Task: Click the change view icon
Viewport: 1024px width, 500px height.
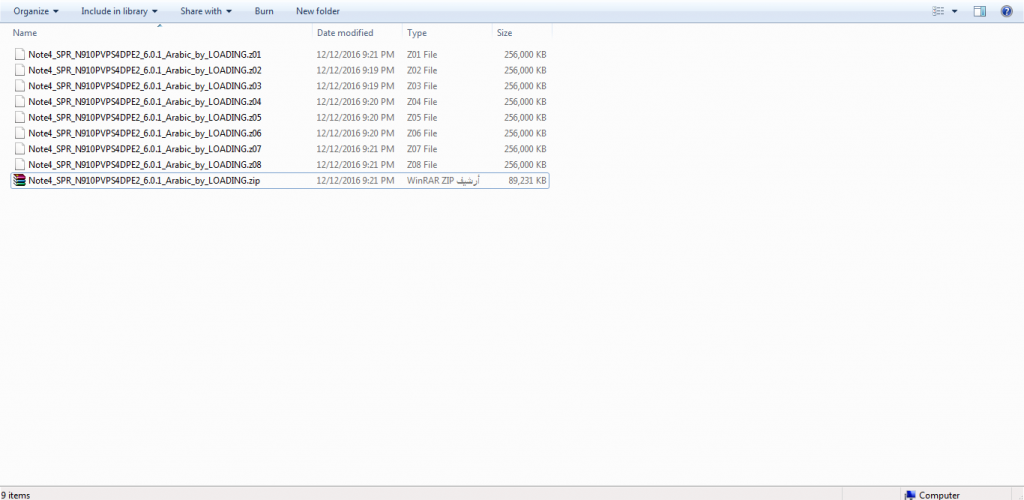Action: (938, 11)
